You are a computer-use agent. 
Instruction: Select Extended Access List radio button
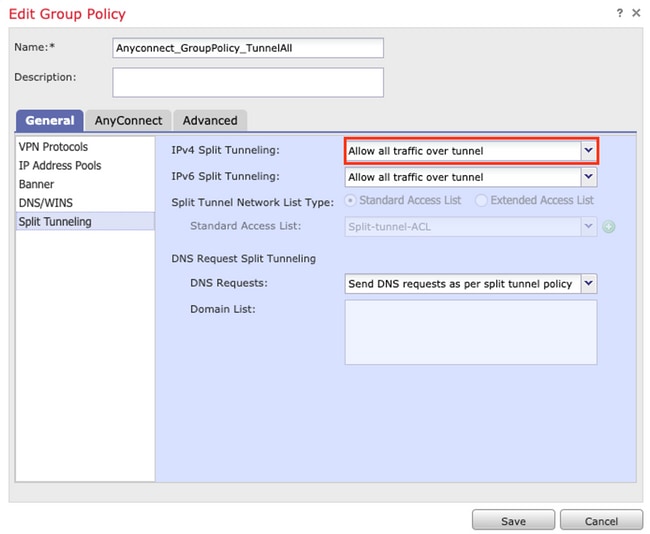point(481,201)
